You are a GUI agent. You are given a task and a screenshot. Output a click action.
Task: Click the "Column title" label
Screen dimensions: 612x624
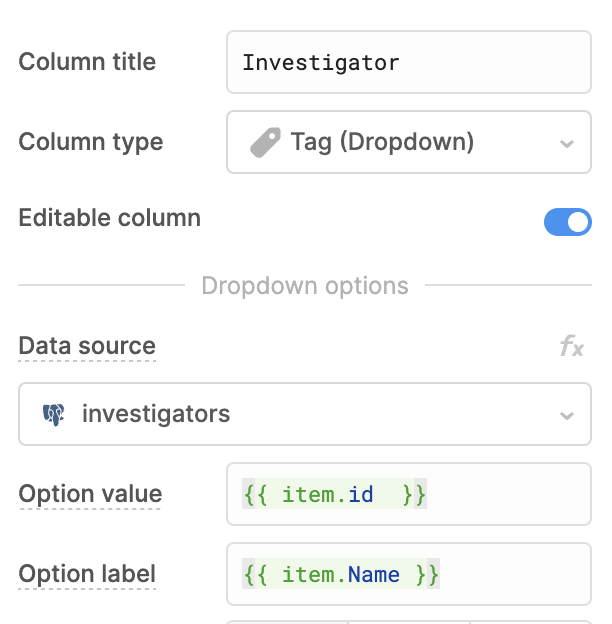click(x=87, y=62)
